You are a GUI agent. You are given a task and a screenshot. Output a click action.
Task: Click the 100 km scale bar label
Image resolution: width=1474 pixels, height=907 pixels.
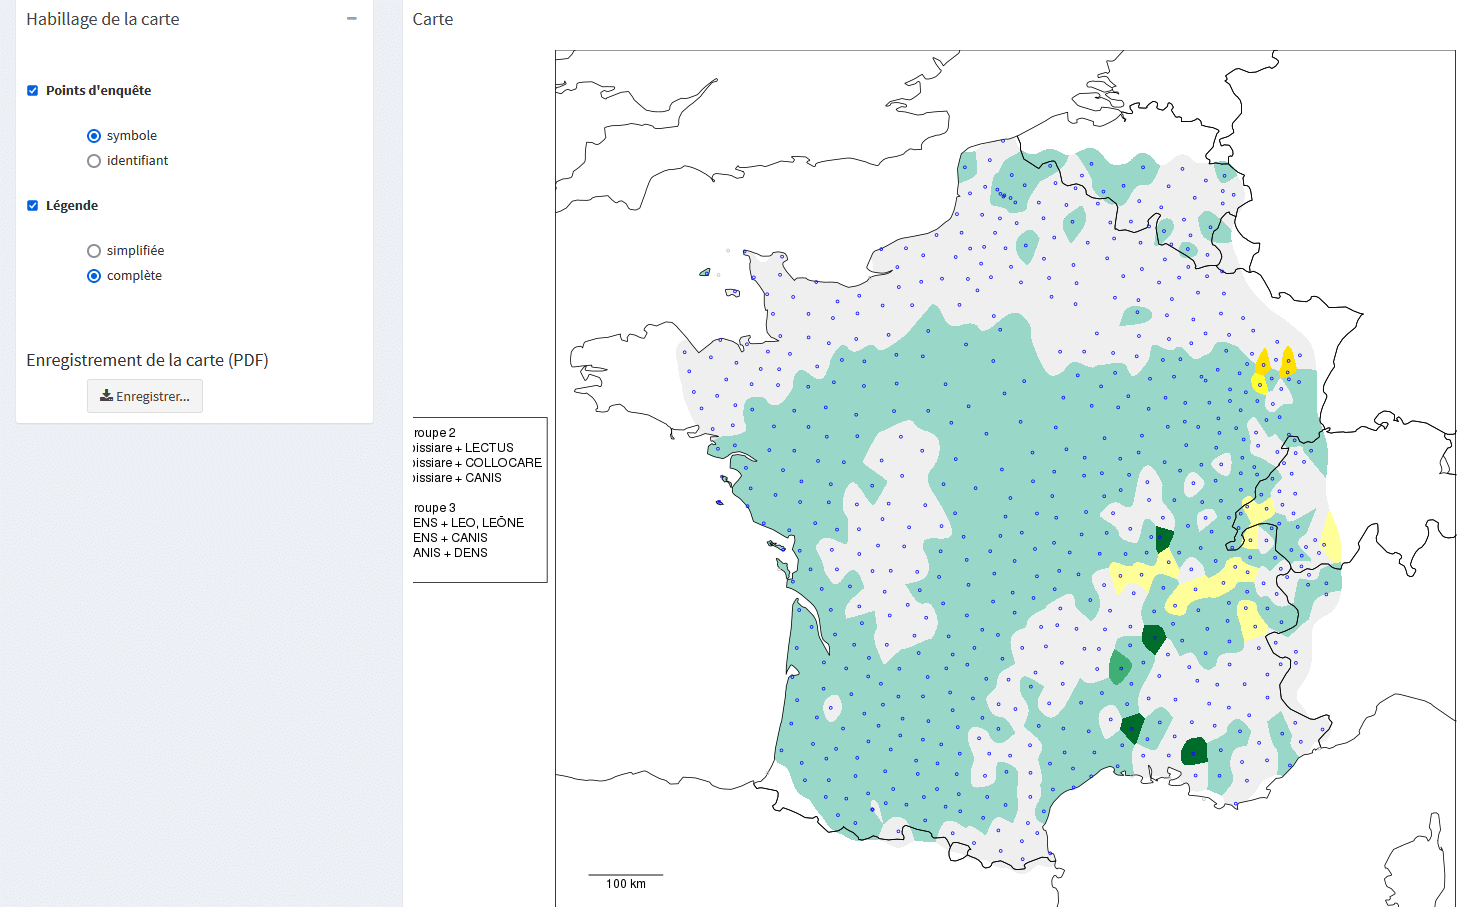[x=626, y=884]
